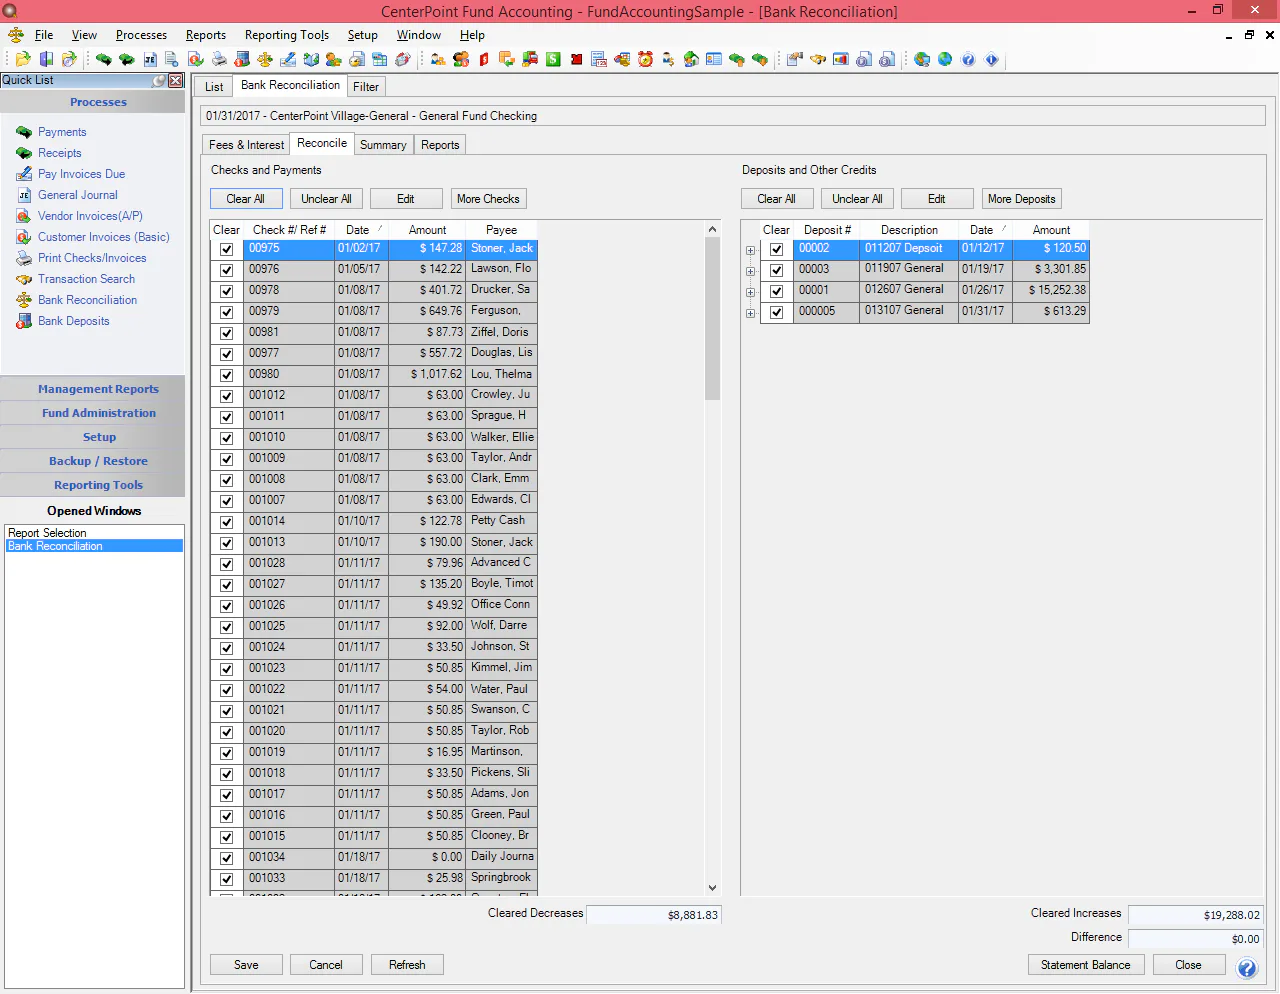
Task: Launch Transaction Search from the sidebar
Action: (86, 279)
